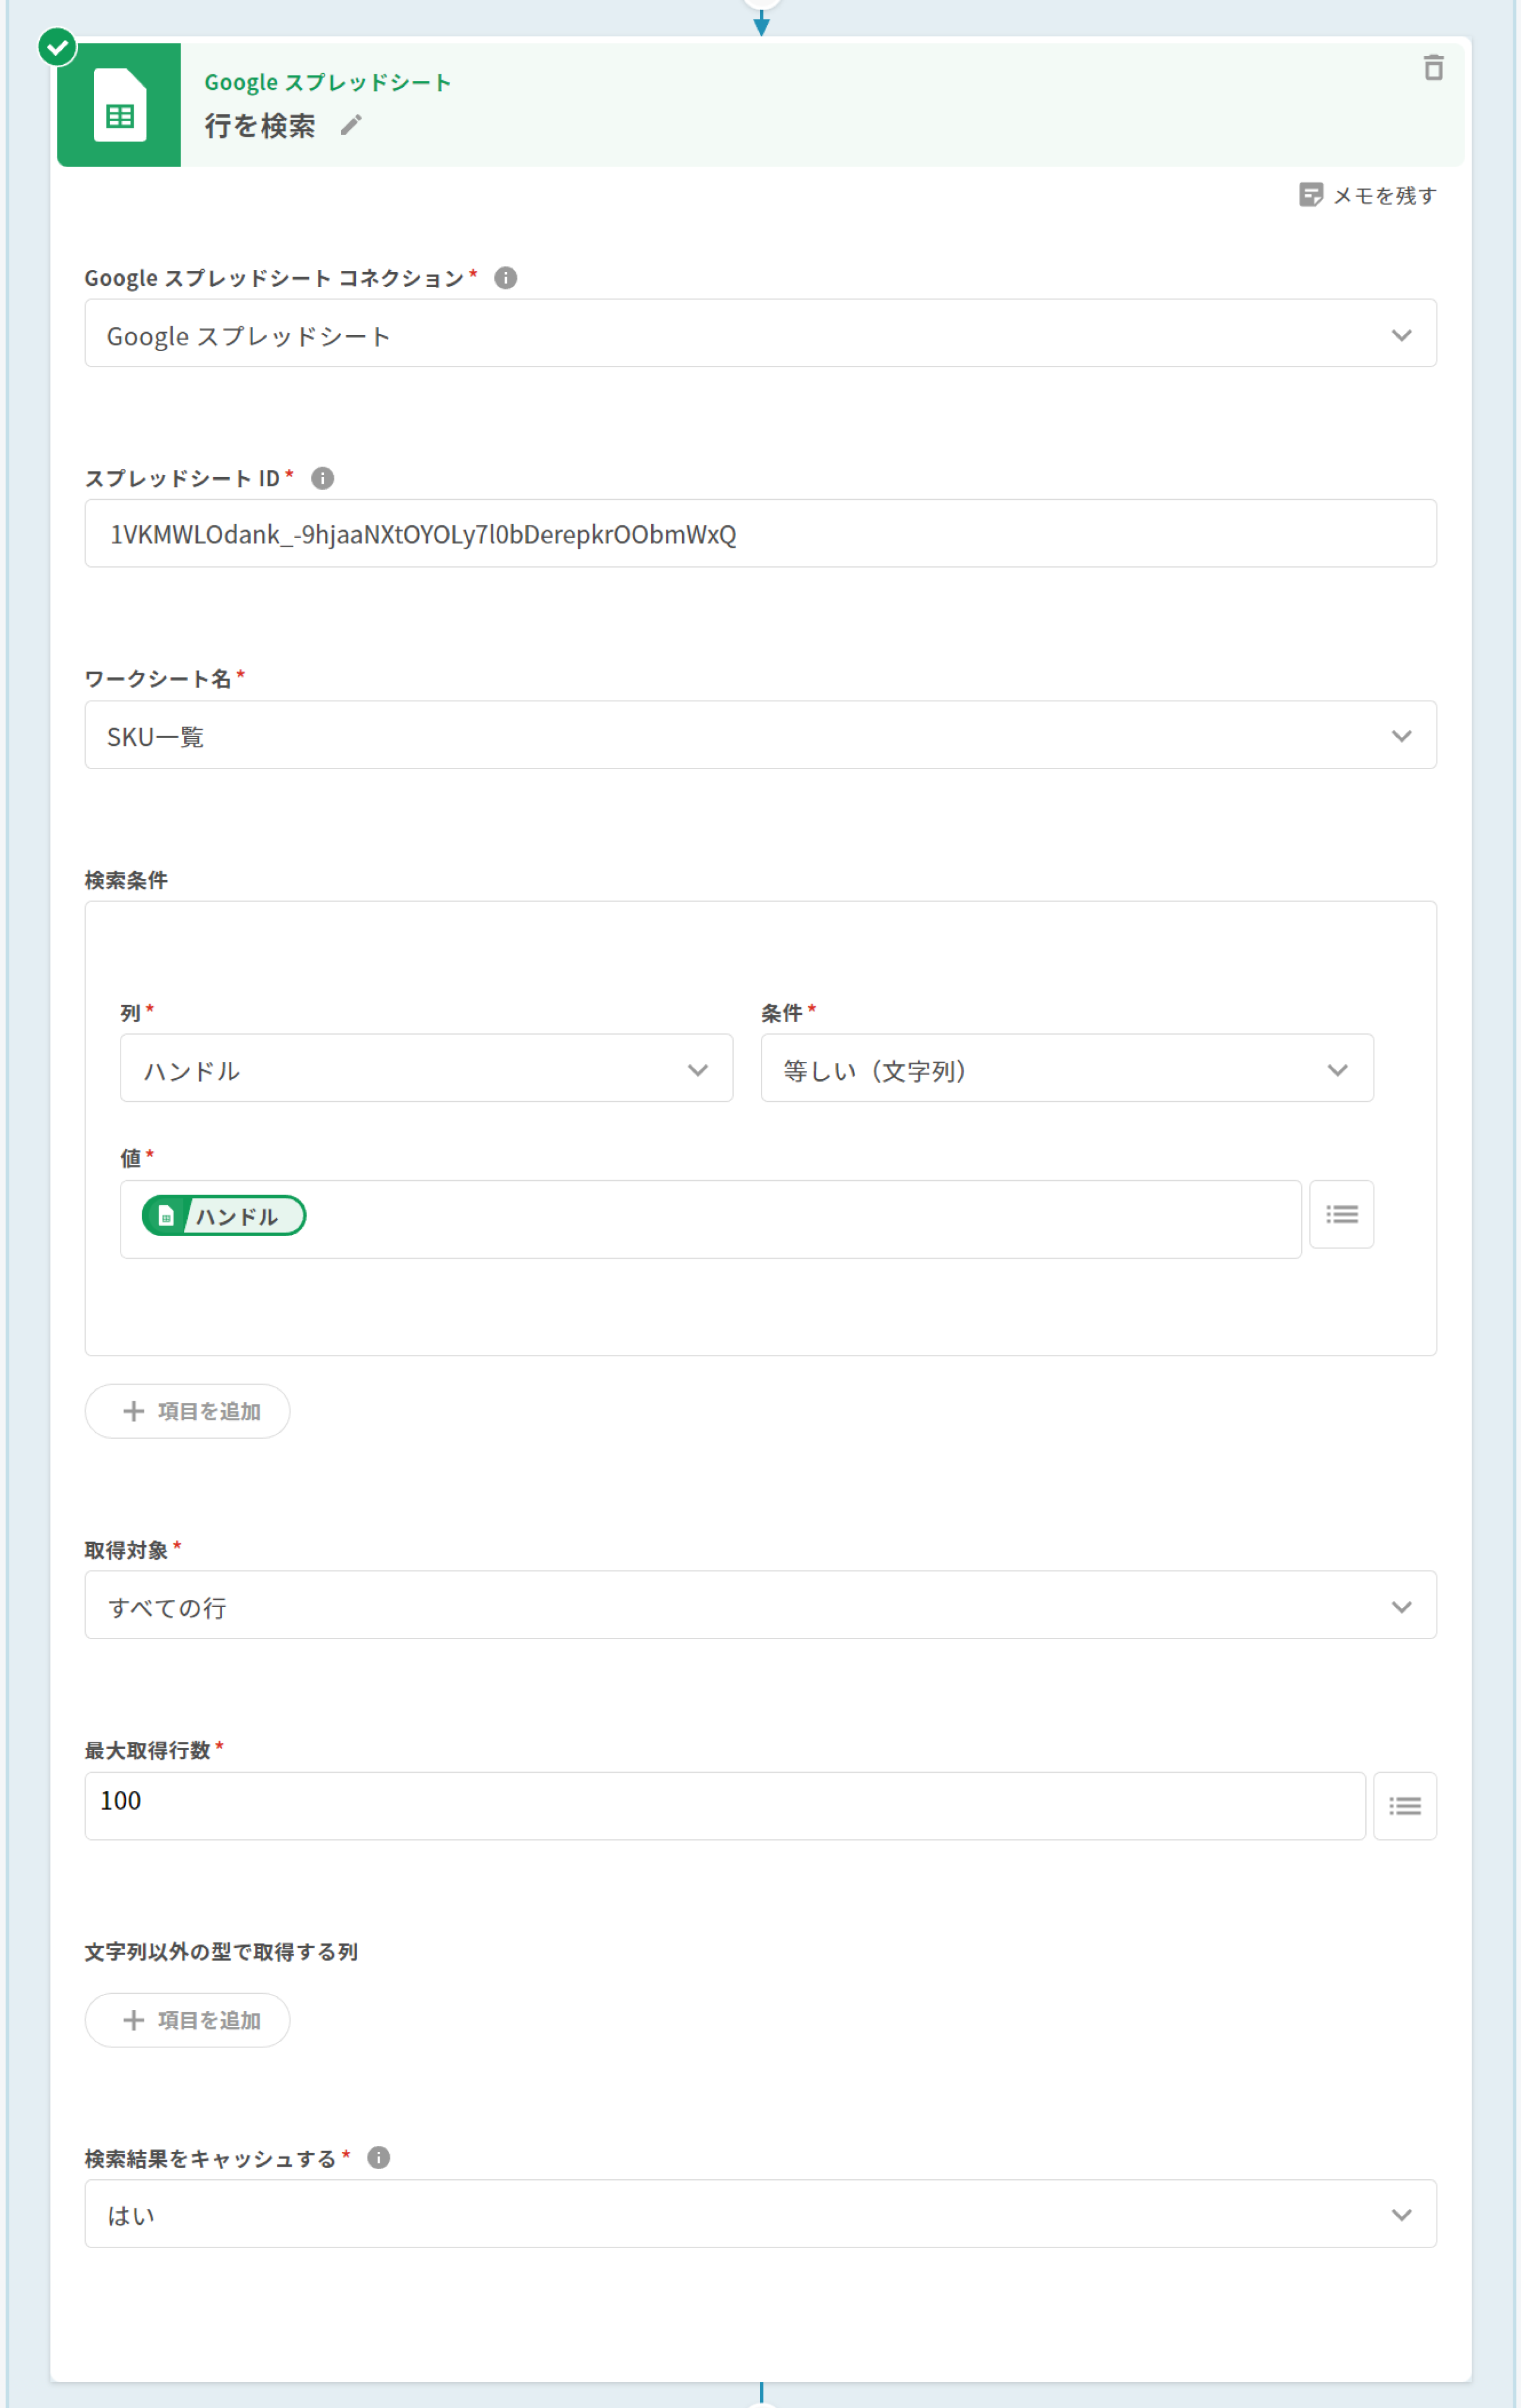This screenshot has height=2408, width=1521.
Task: Open variable list icon beside 値 field
Action: point(1341,1215)
